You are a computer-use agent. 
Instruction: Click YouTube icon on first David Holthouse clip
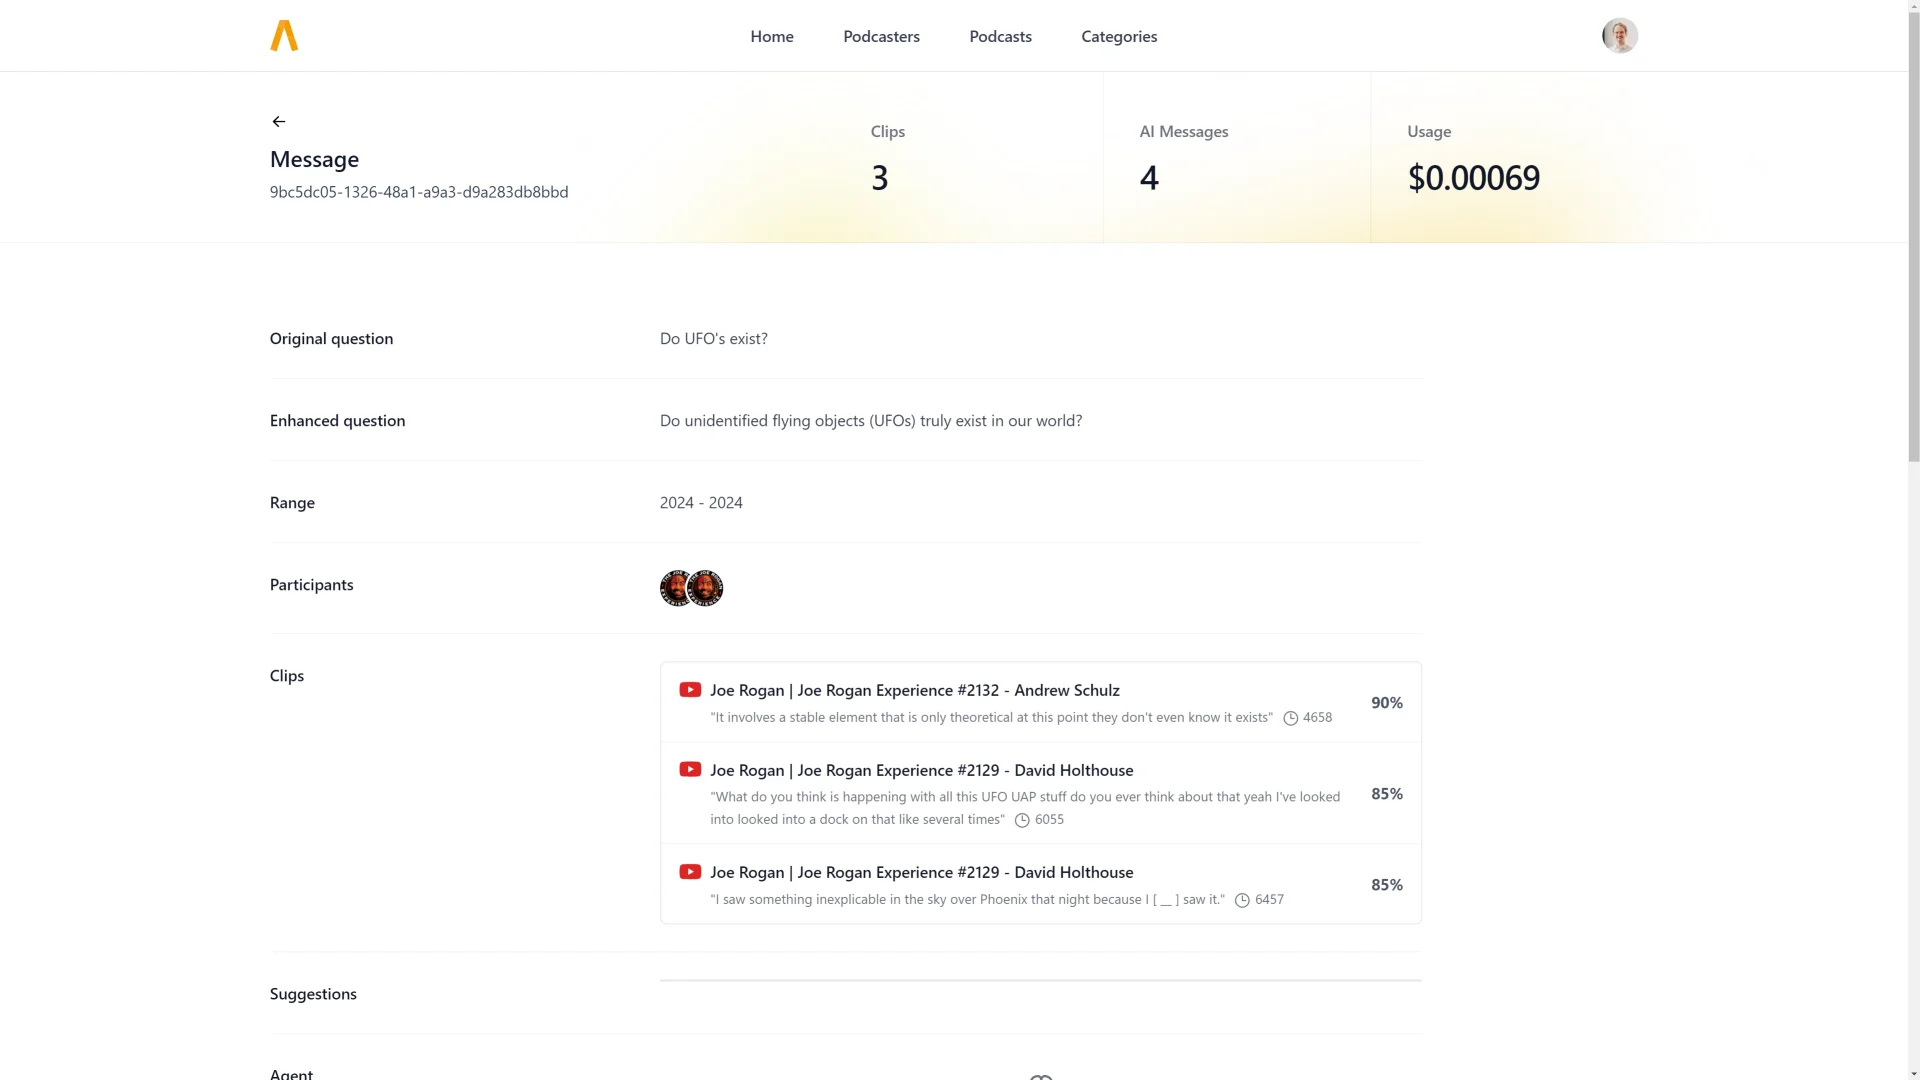[x=690, y=770]
